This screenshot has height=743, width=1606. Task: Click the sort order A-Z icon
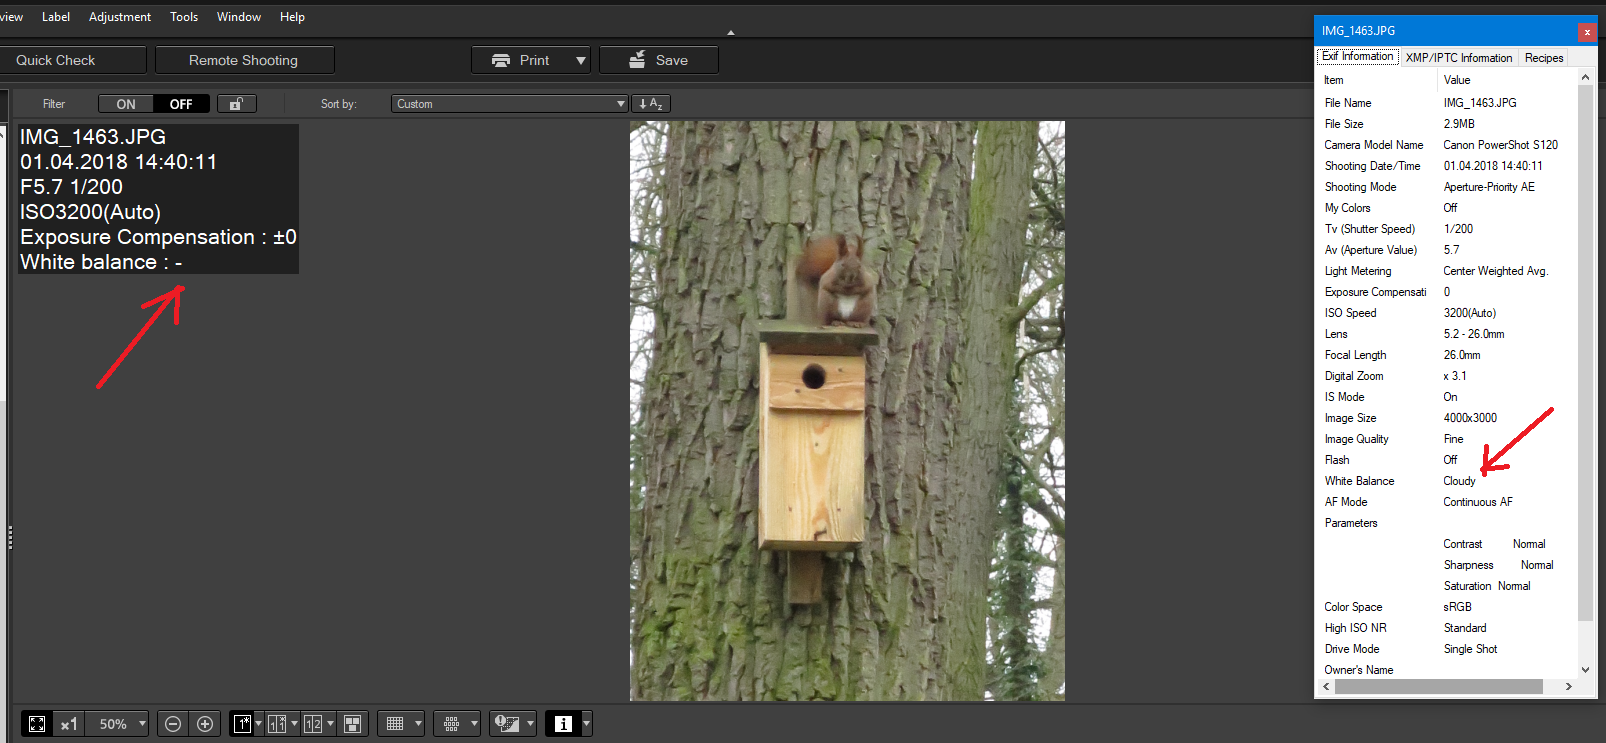pyautogui.click(x=650, y=104)
